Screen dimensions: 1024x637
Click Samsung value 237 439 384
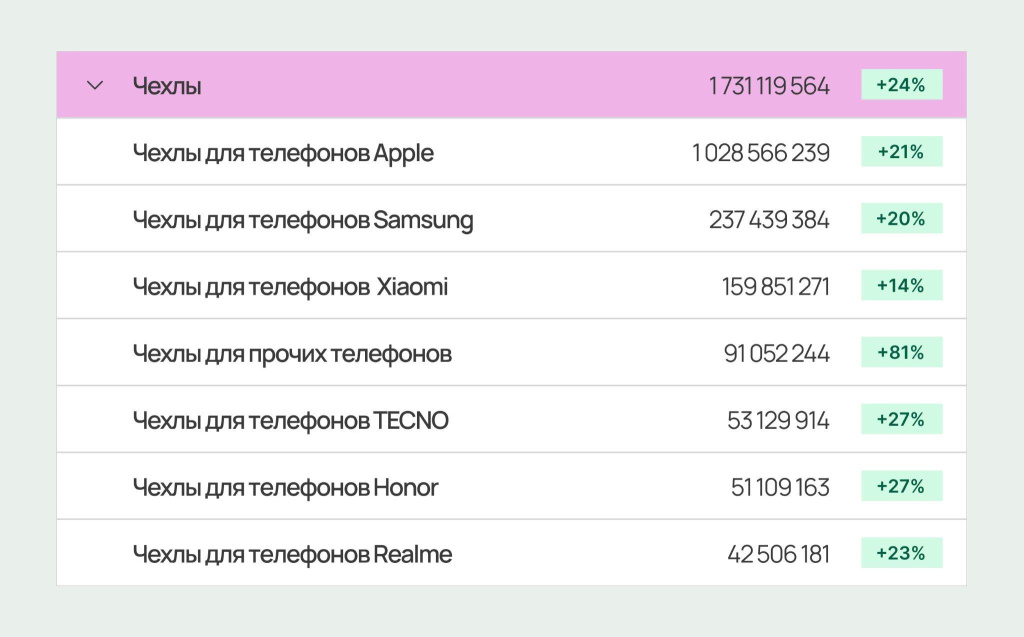pyautogui.click(x=769, y=220)
